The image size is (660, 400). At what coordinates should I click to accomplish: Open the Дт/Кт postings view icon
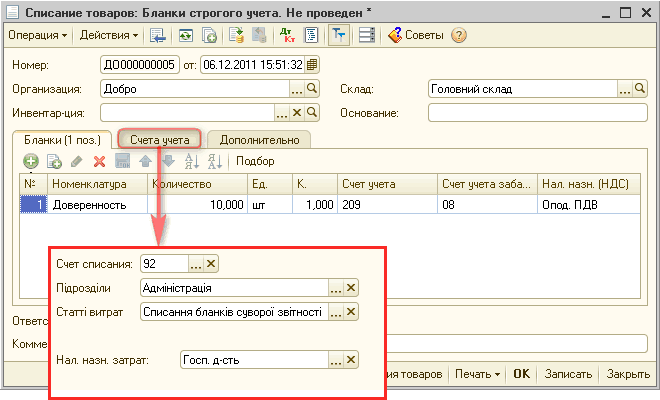point(288,35)
